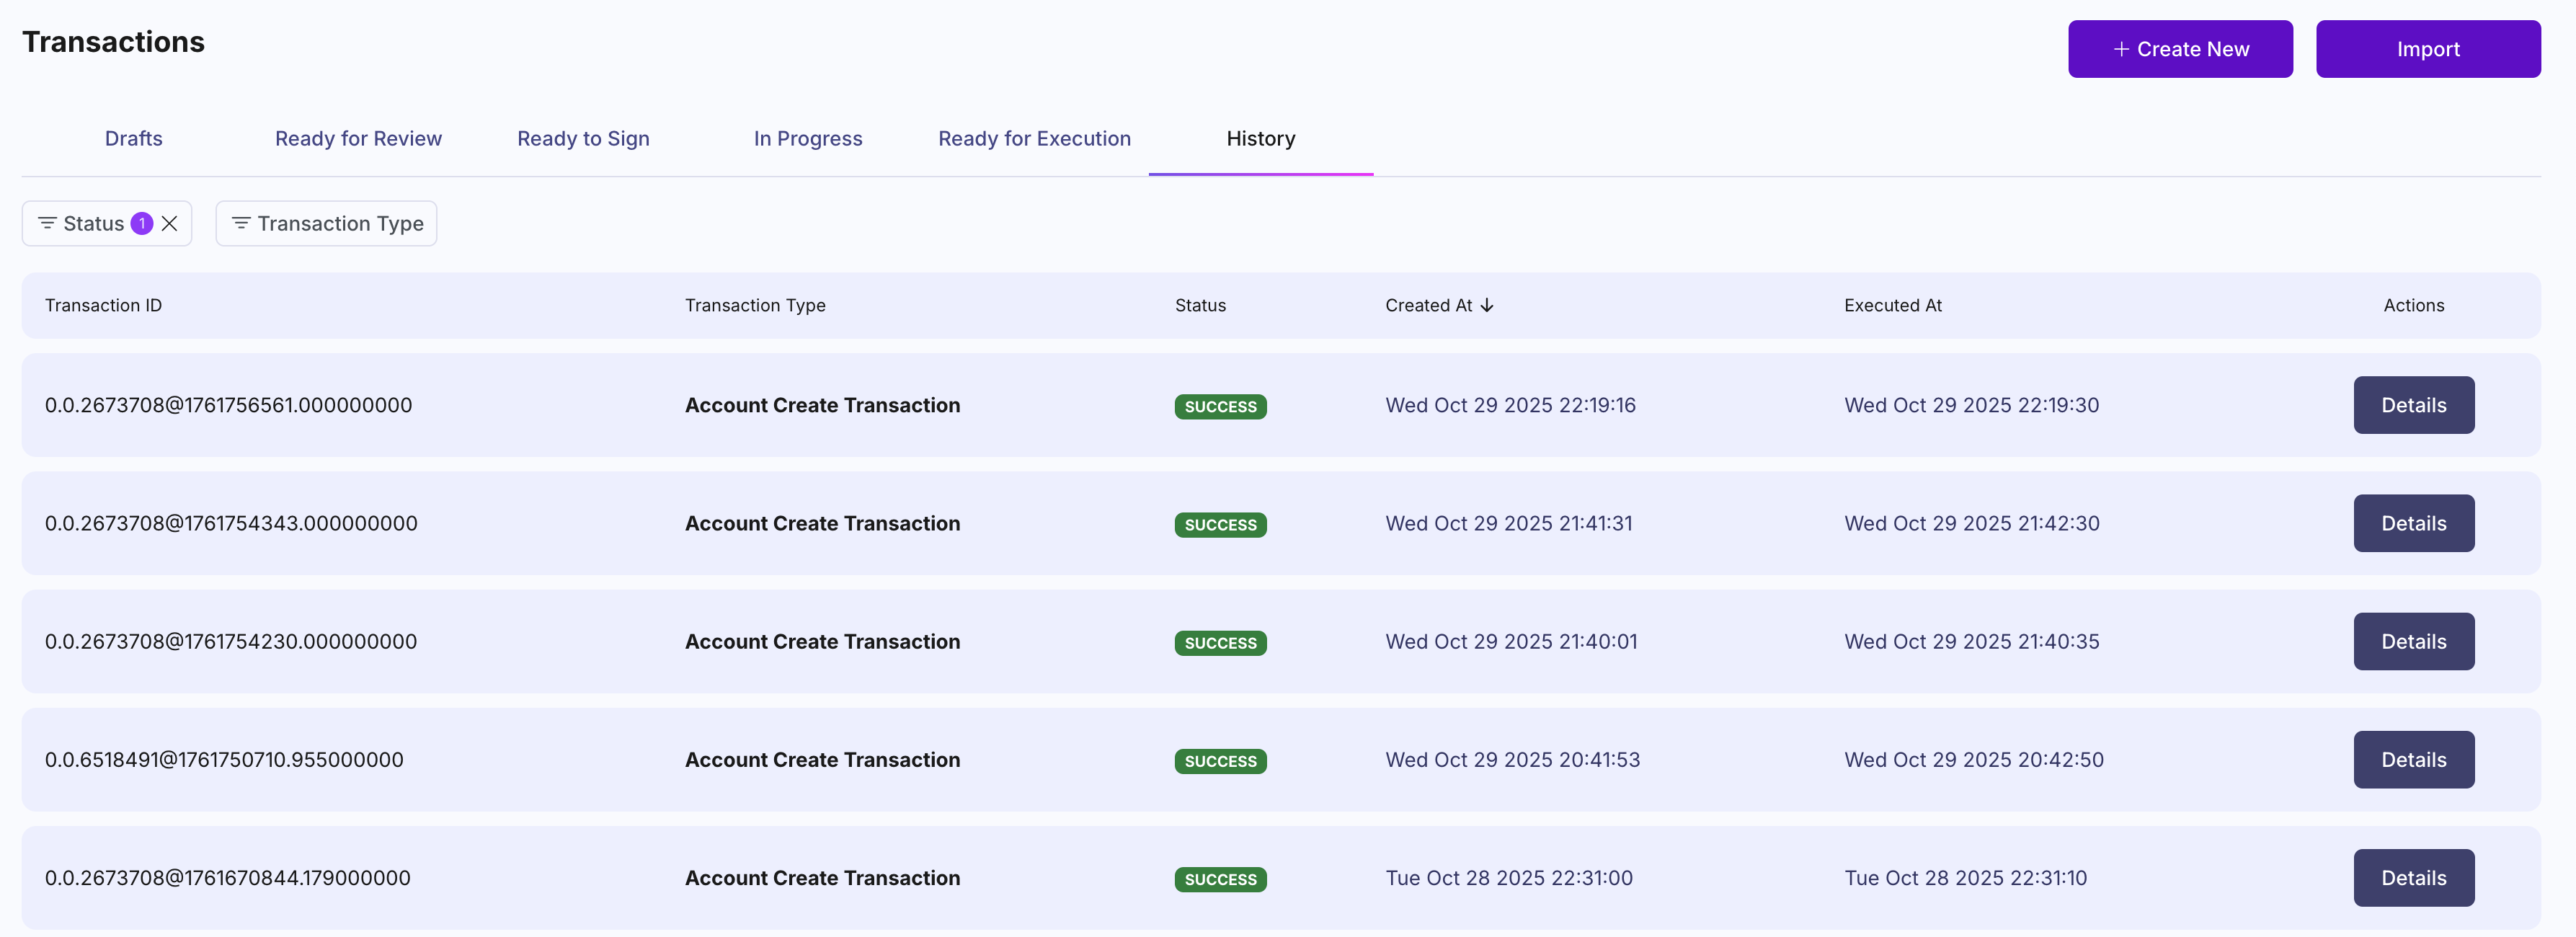Click the filter icon beside Transaction Type
2576x937 pixels.
(x=241, y=223)
